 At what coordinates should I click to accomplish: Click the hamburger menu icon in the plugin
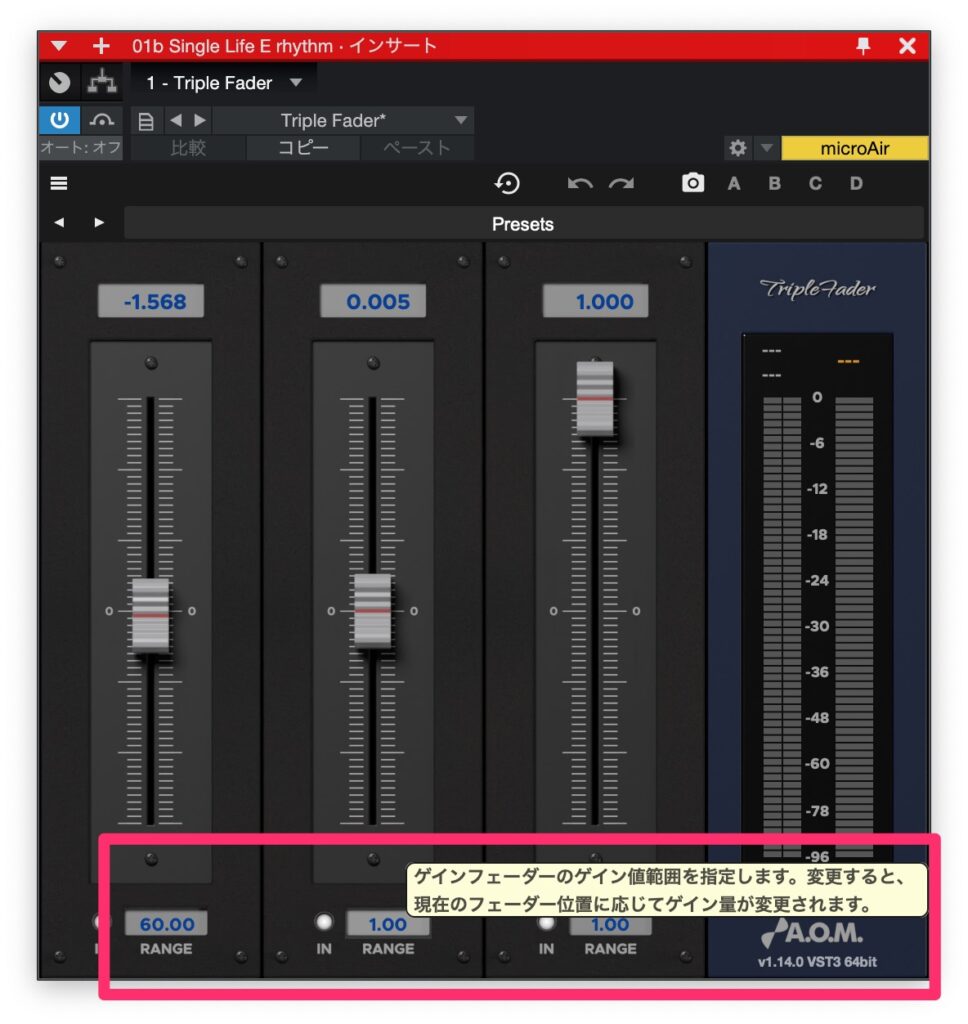point(59,184)
